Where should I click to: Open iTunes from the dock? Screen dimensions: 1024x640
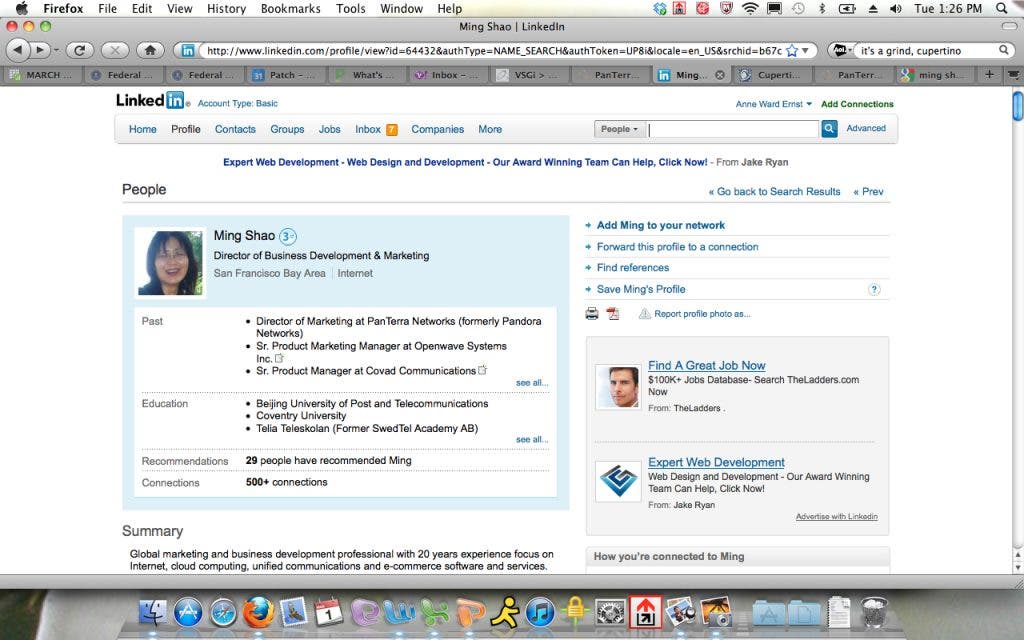(x=540, y=613)
